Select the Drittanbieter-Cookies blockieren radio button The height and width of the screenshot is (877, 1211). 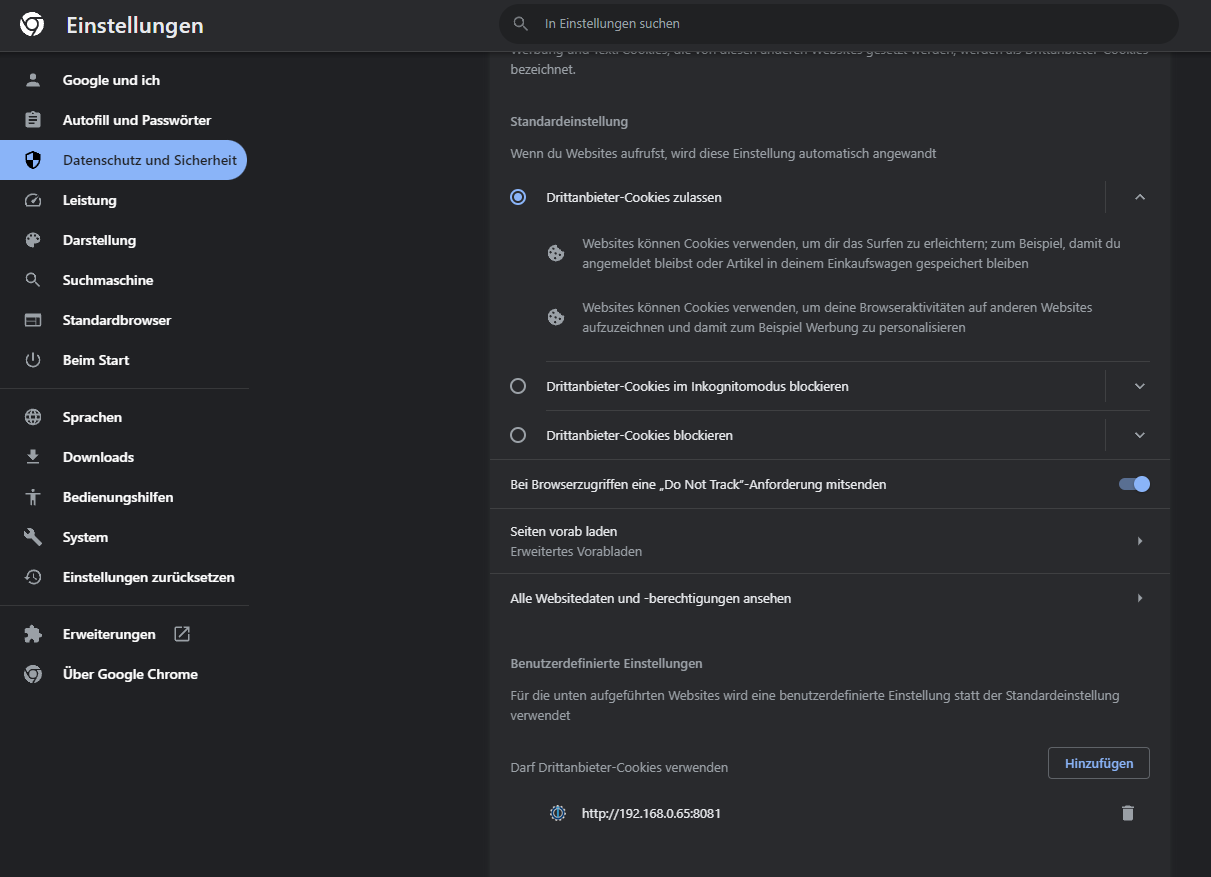(518, 435)
